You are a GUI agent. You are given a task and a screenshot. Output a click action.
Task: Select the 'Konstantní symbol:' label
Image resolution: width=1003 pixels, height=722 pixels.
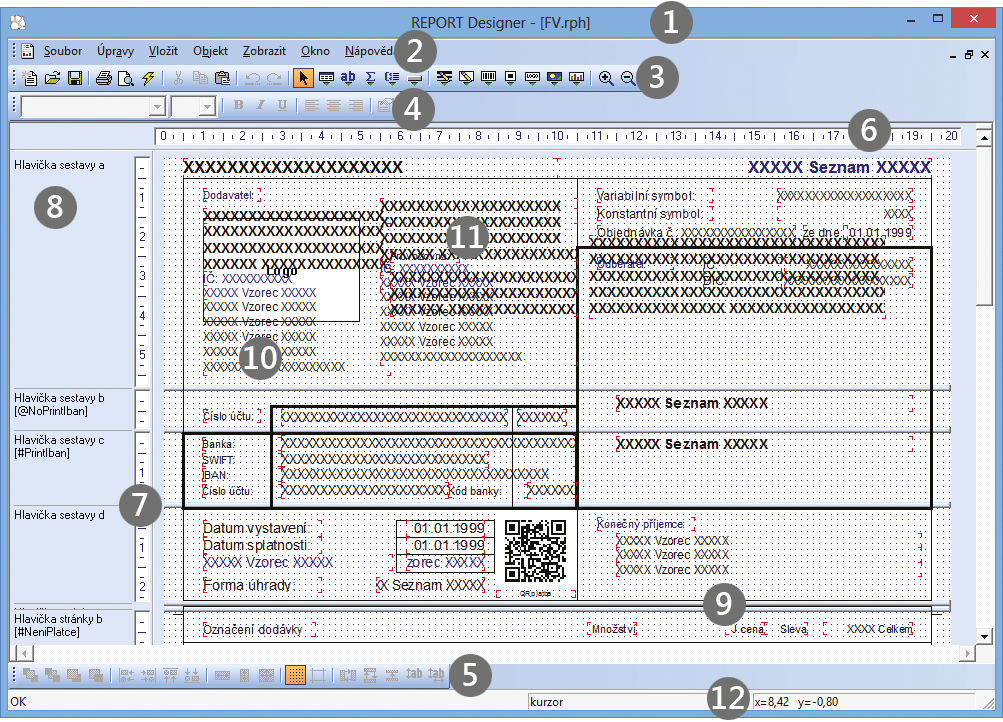(650, 214)
